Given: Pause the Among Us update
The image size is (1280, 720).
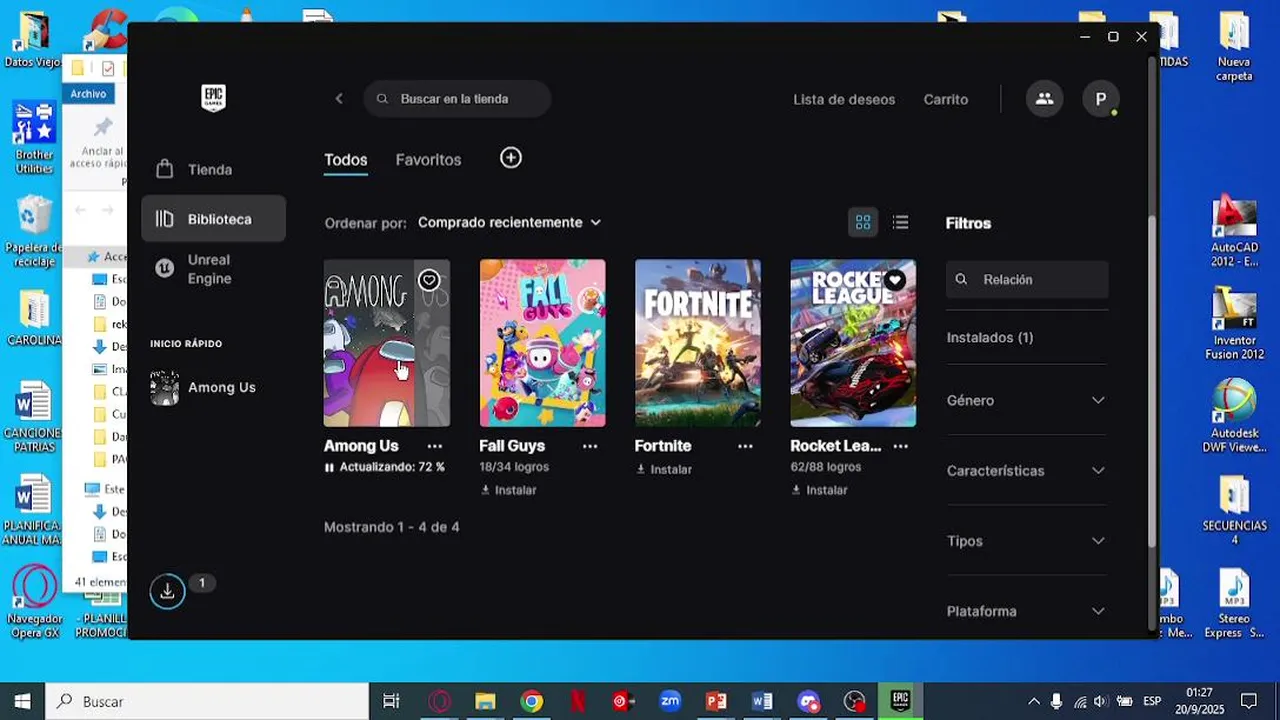Looking at the screenshot, I should pos(329,467).
